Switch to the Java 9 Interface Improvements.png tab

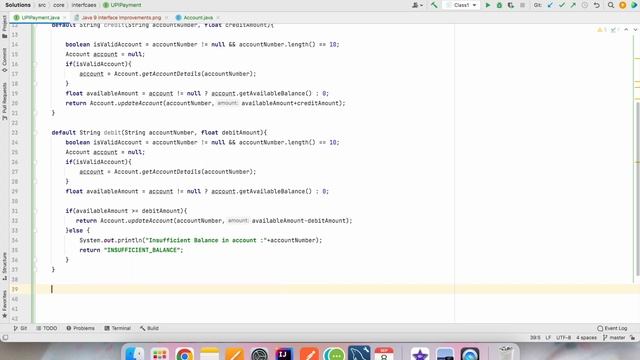121,18
